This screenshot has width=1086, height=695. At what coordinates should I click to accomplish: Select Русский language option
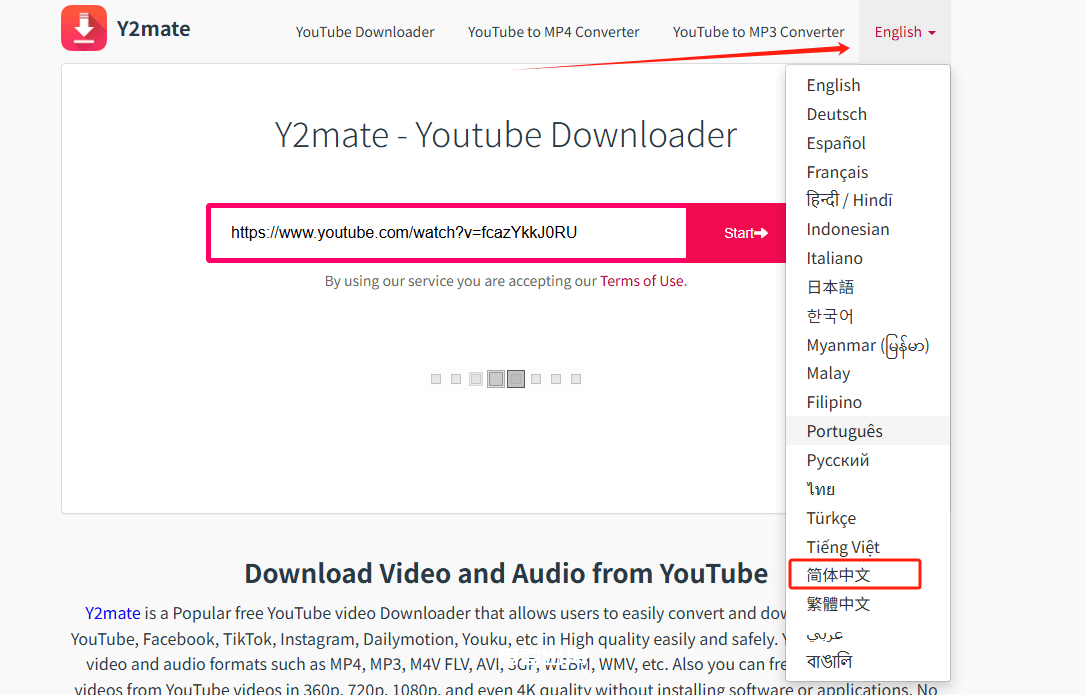[840, 459]
